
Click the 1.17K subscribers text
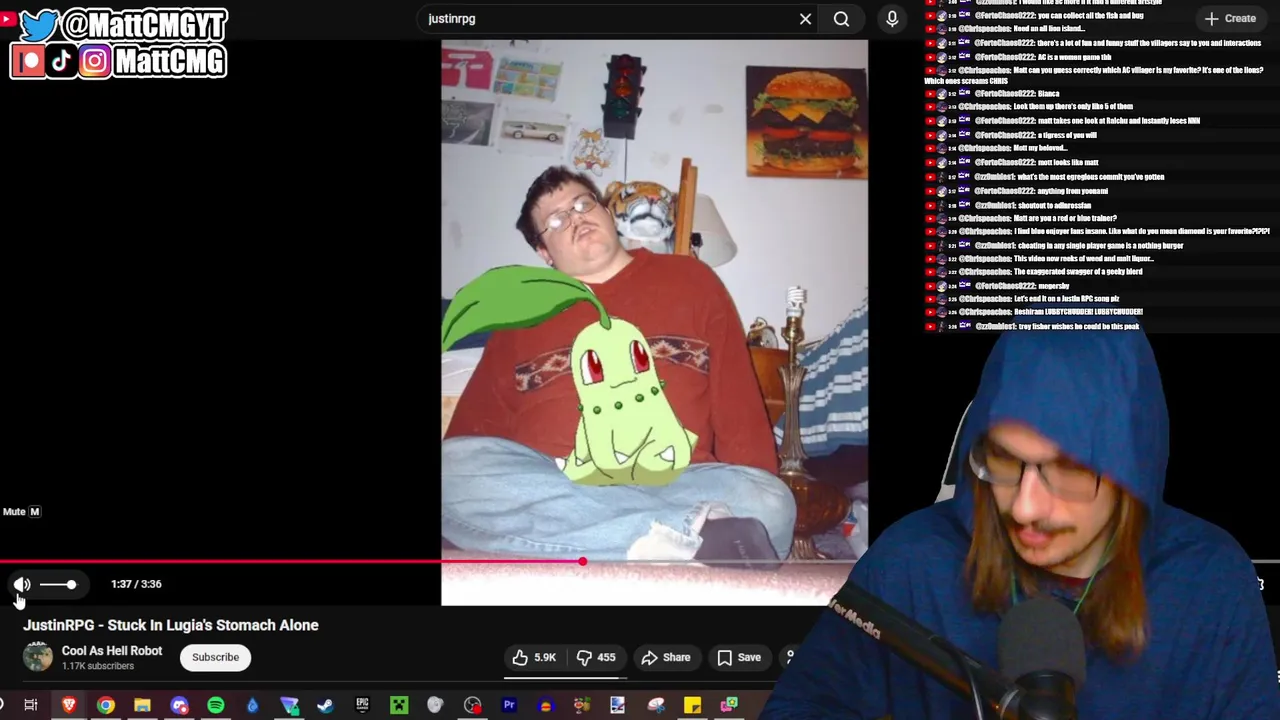97,666
